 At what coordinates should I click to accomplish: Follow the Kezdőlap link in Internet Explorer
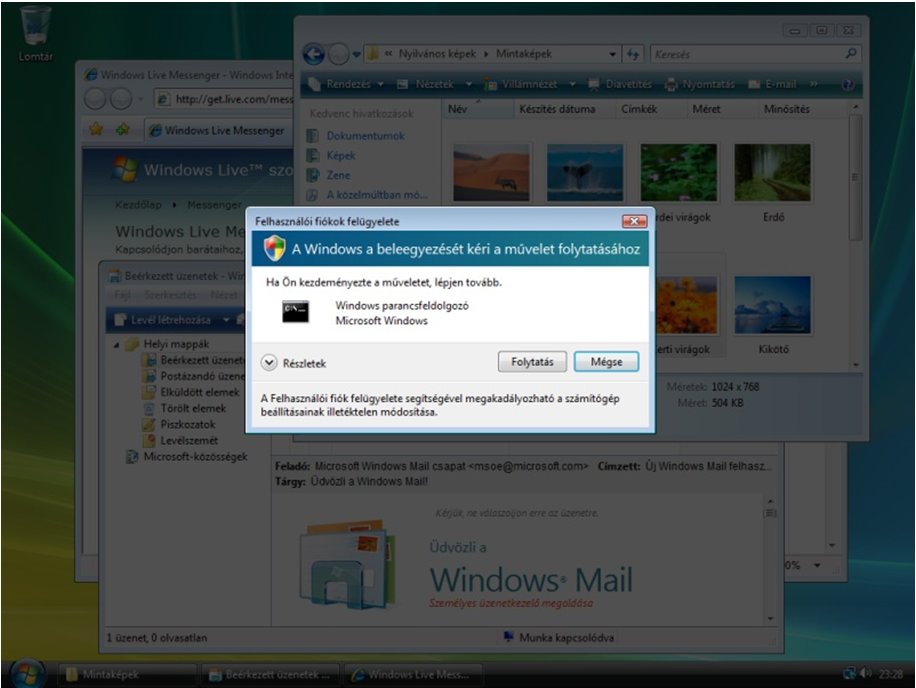[x=138, y=204]
